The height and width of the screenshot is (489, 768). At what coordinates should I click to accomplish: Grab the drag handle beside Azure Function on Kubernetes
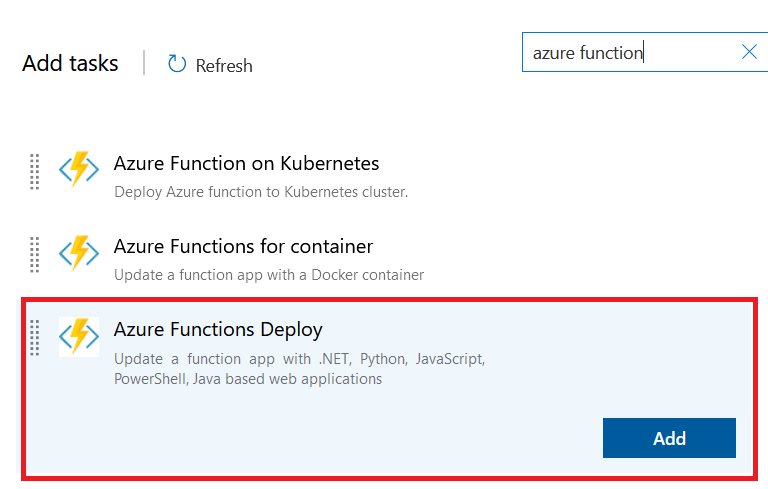click(x=34, y=171)
